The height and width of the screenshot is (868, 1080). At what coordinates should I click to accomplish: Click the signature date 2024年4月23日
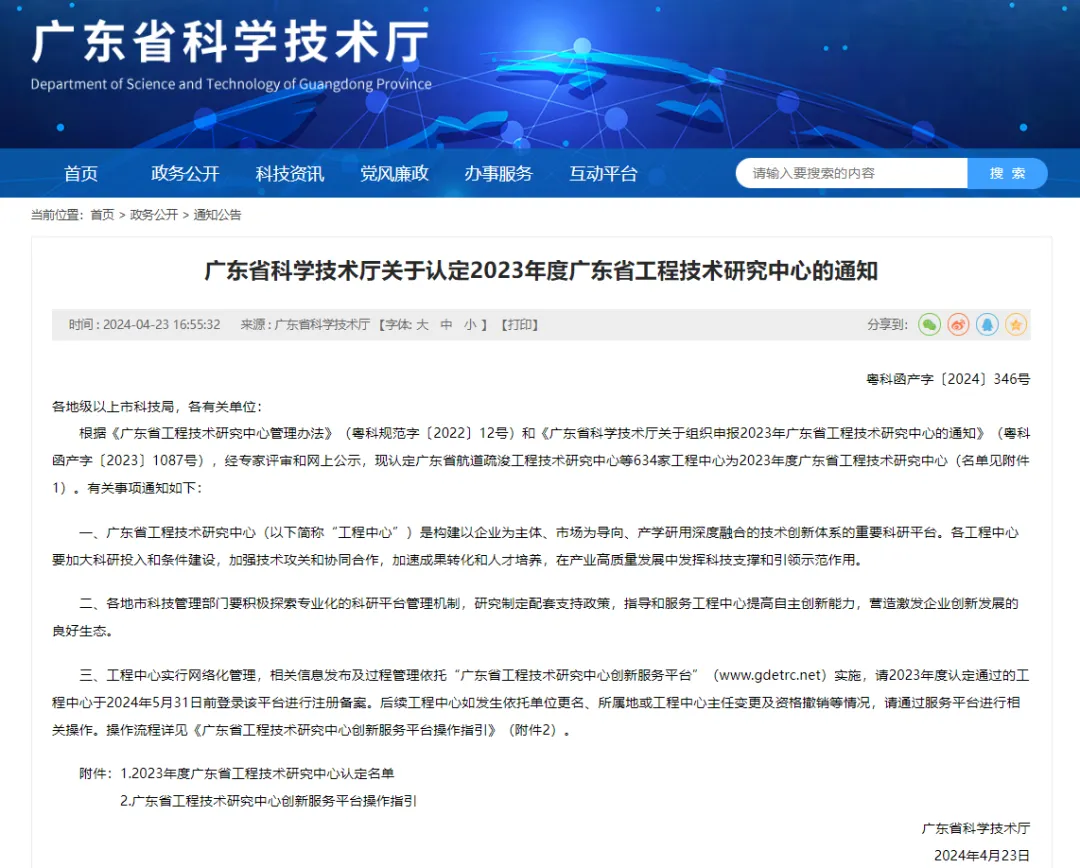click(x=982, y=856)
